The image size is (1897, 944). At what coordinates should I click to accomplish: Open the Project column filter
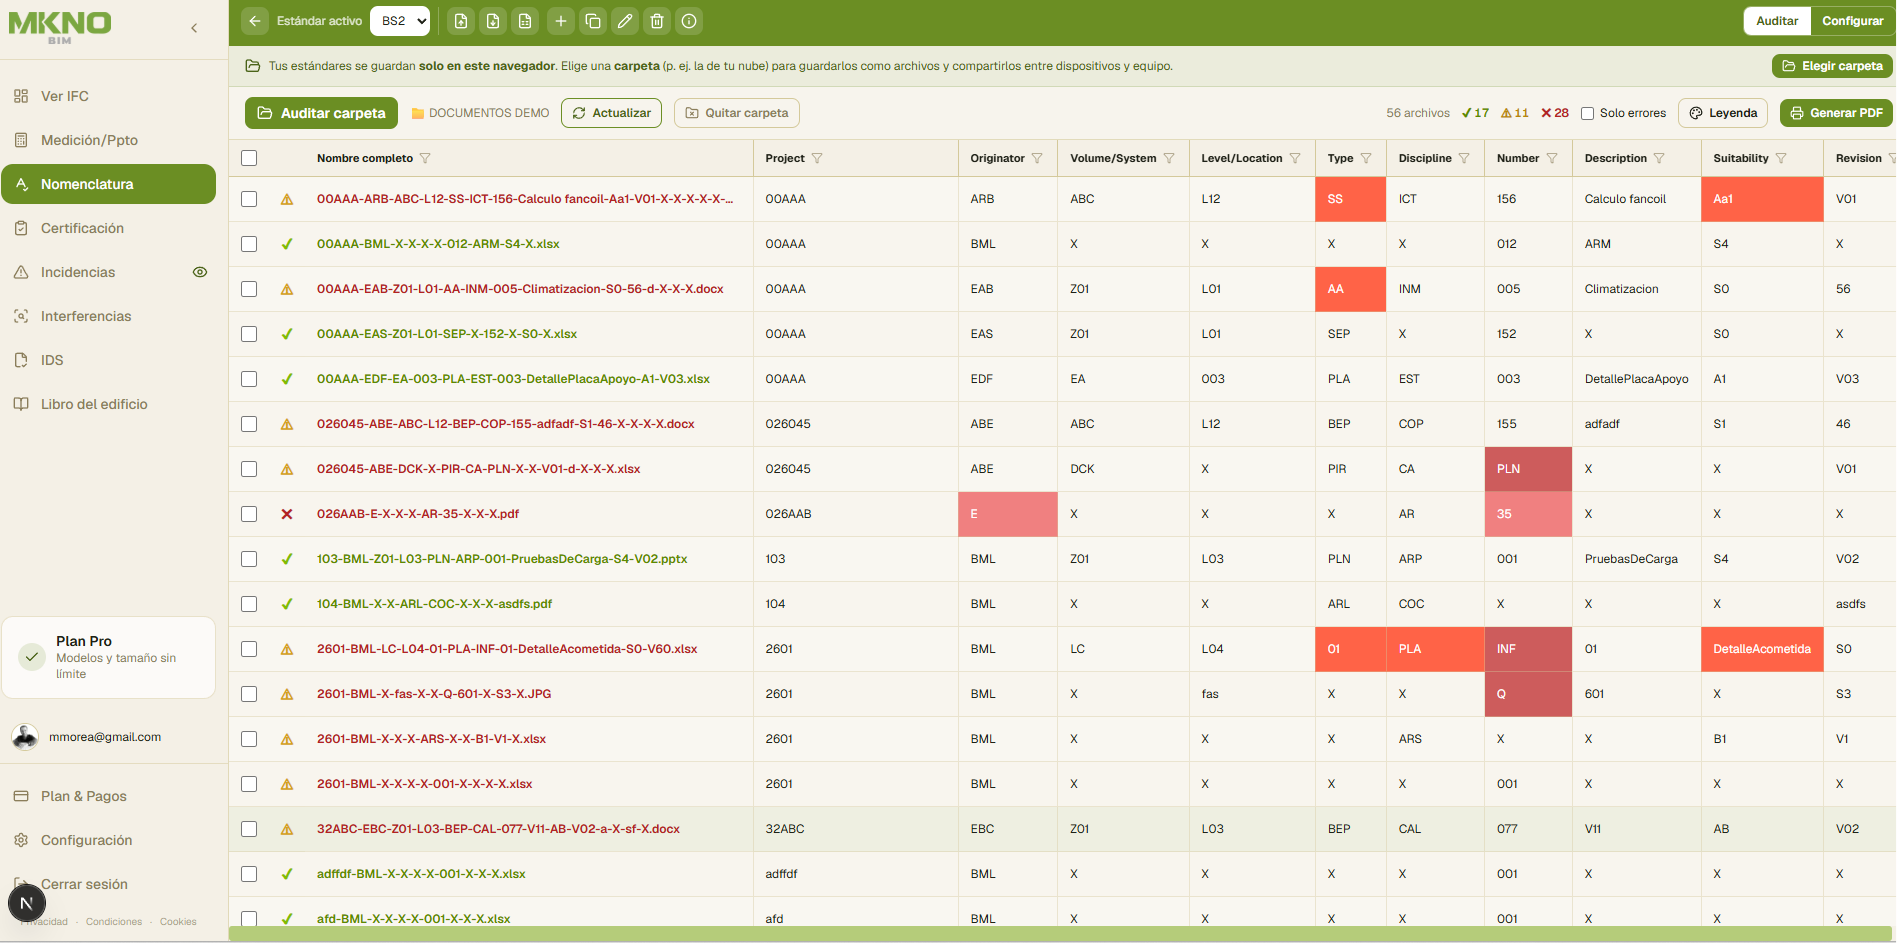(x=817, y=158)
